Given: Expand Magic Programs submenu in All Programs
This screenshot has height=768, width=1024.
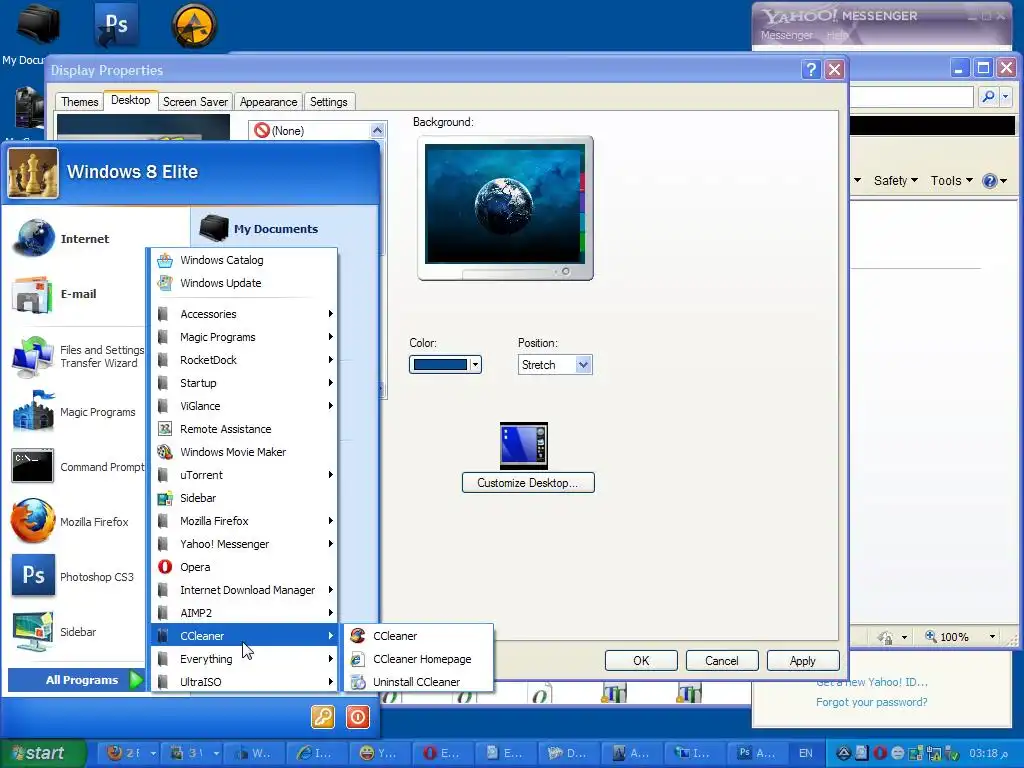Looking at the screenshot, I should [244, 337].
